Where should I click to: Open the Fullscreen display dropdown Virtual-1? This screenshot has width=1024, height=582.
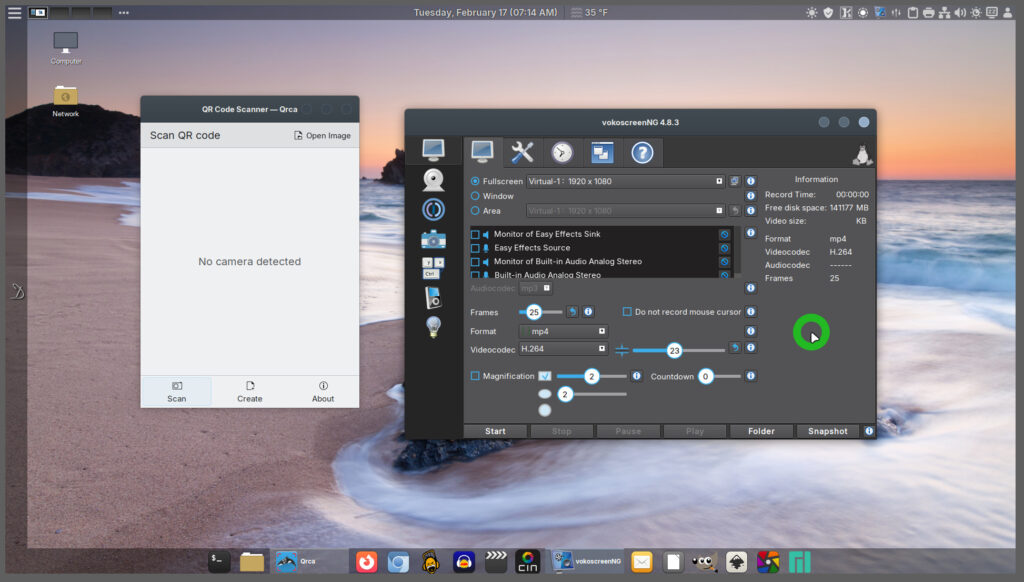(x=626, y=181)
